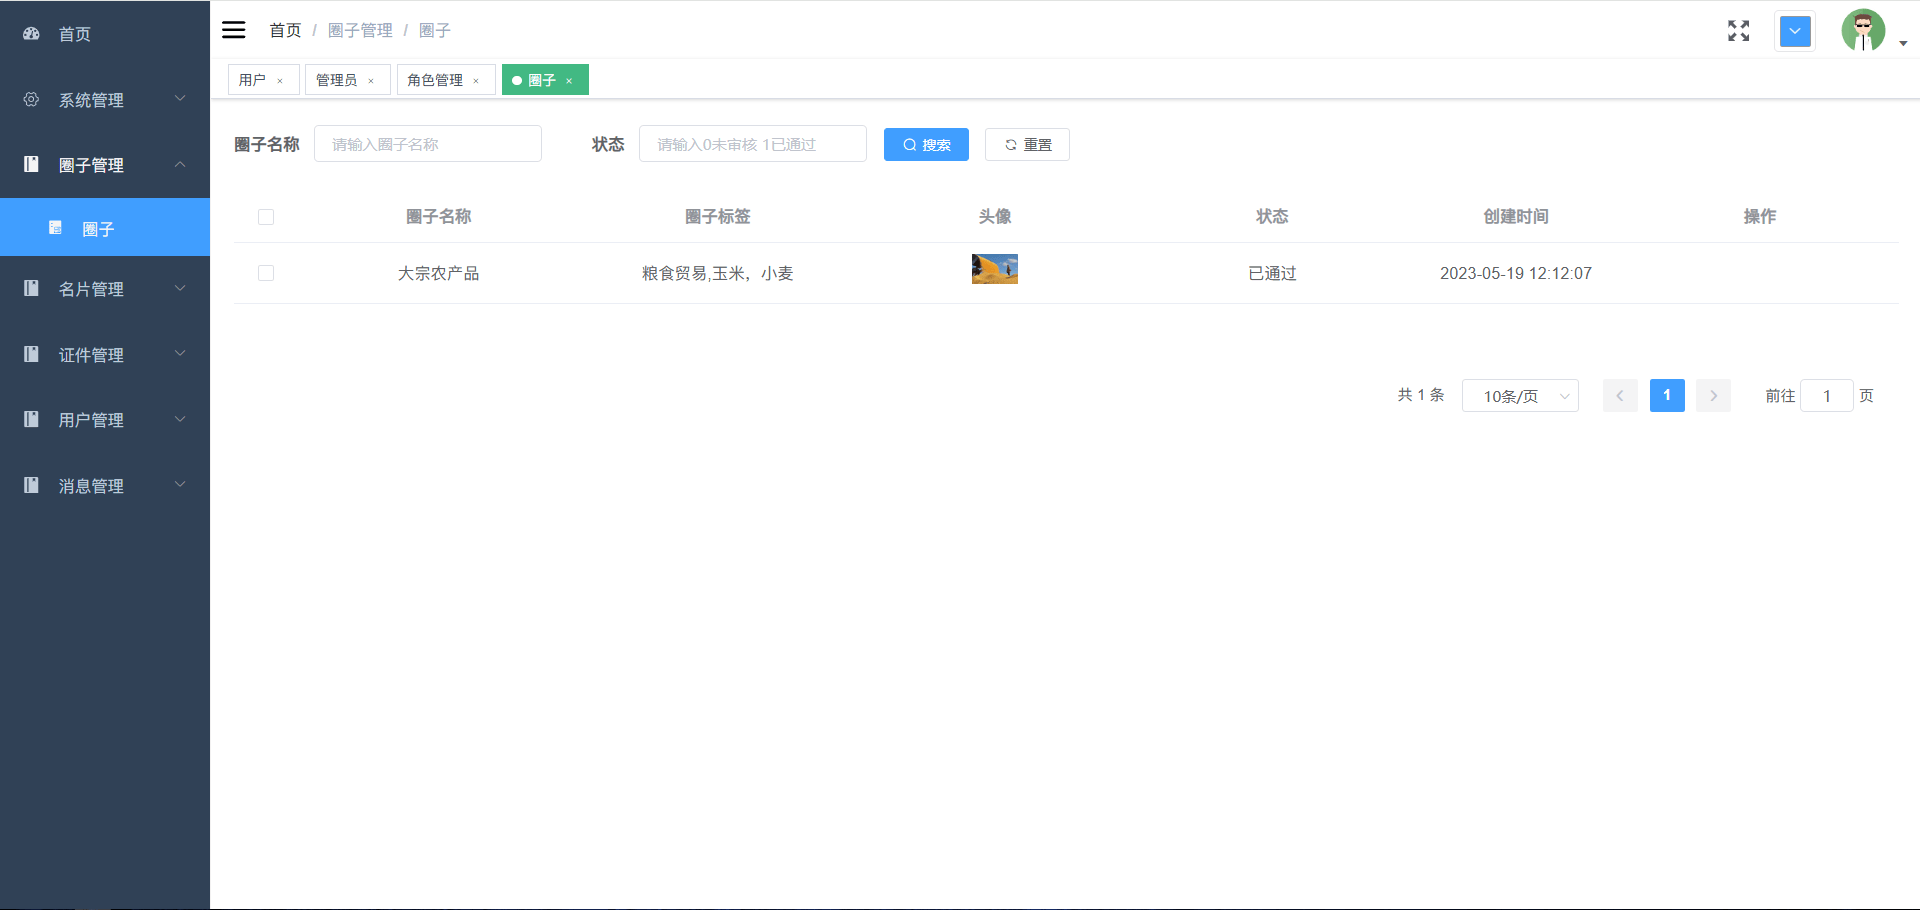Click the 首页 breadcrumb link
Image resolution: width=1920 pixels, height=910 pixels.
285,30
